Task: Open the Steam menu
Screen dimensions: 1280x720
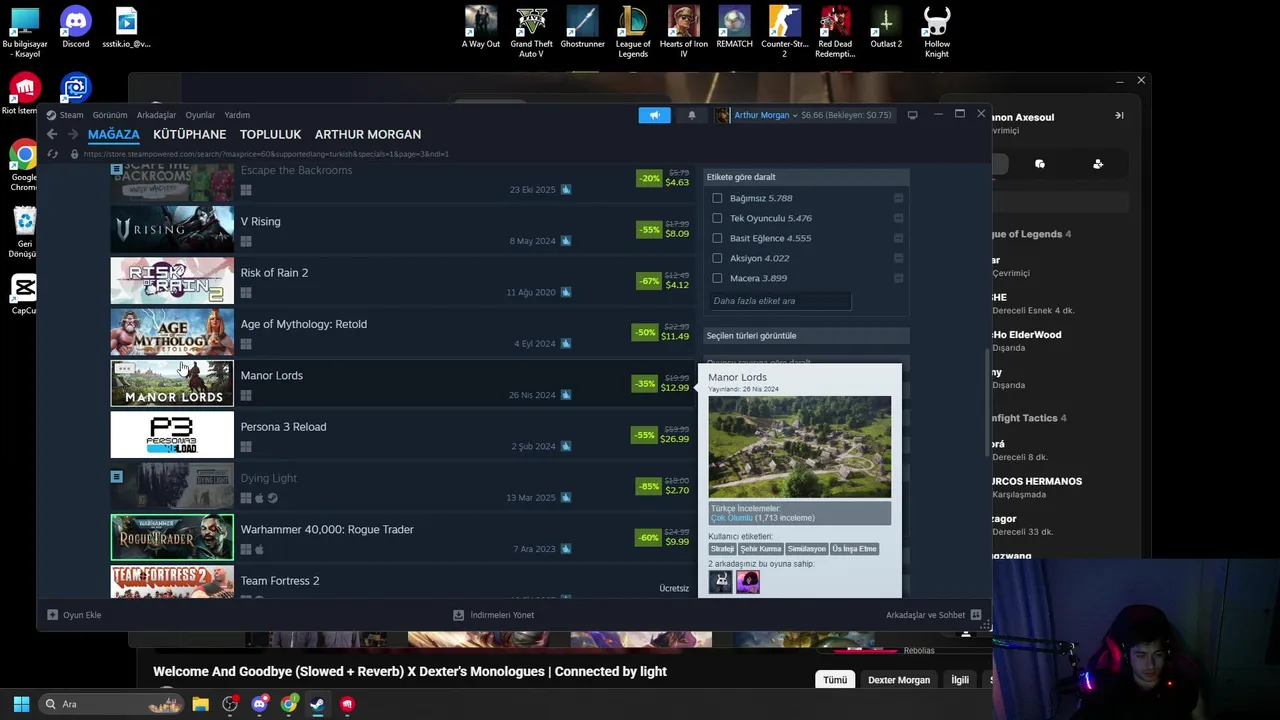Action: pyautogui.click(x=71, y=115)
